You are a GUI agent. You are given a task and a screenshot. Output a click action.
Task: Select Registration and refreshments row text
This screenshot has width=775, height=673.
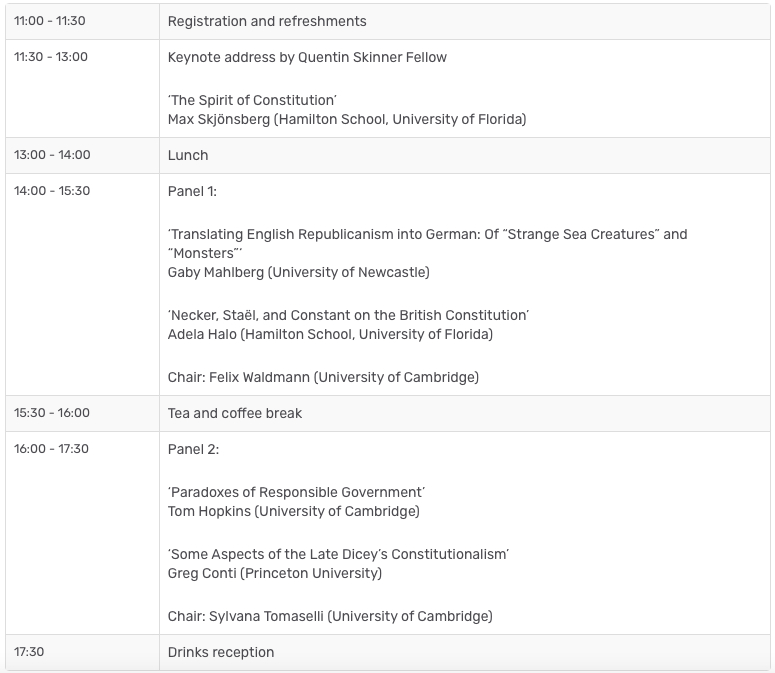(266, 21)
